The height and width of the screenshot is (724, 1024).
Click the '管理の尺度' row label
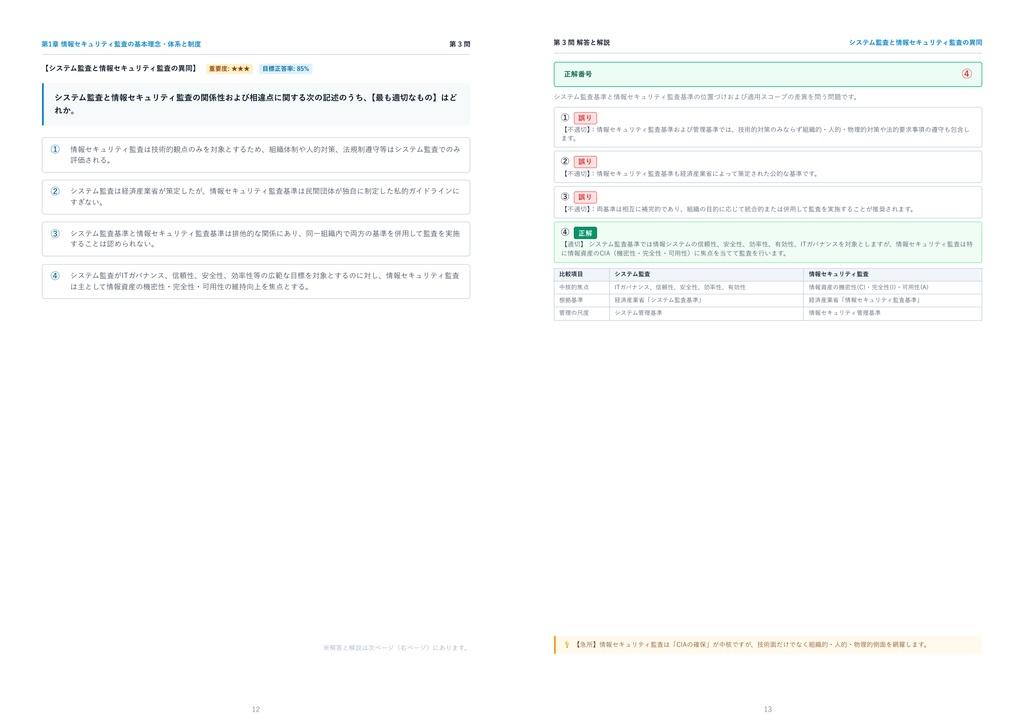point(574,313)
